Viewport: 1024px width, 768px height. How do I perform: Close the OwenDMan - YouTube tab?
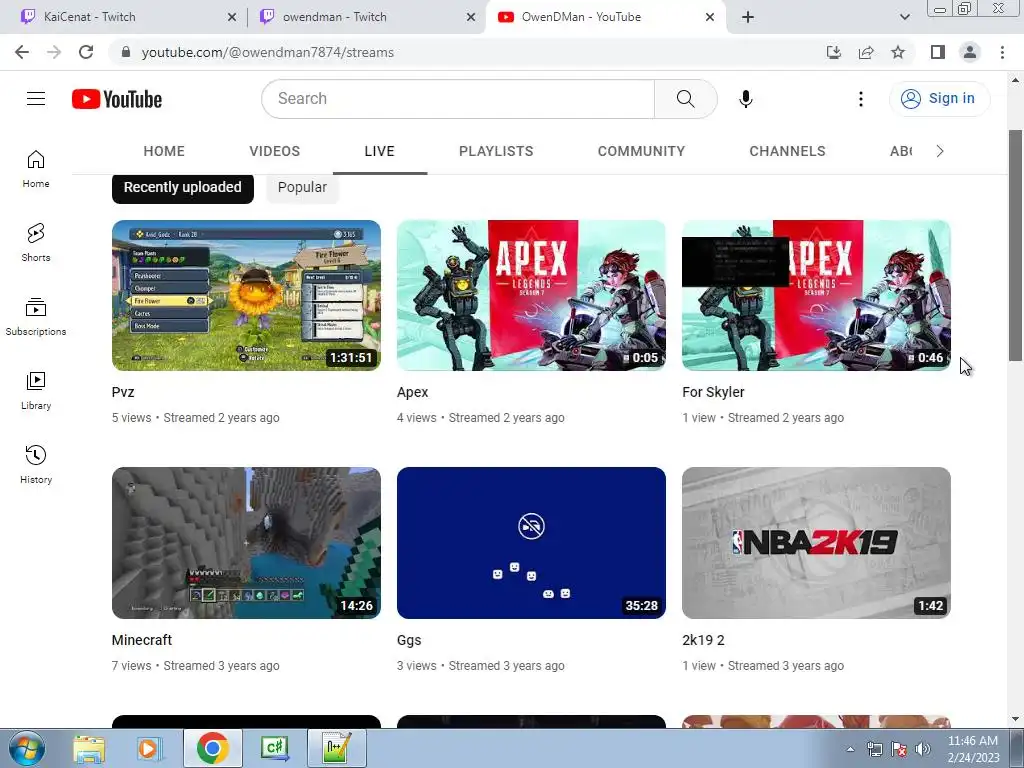coord(710,18)
